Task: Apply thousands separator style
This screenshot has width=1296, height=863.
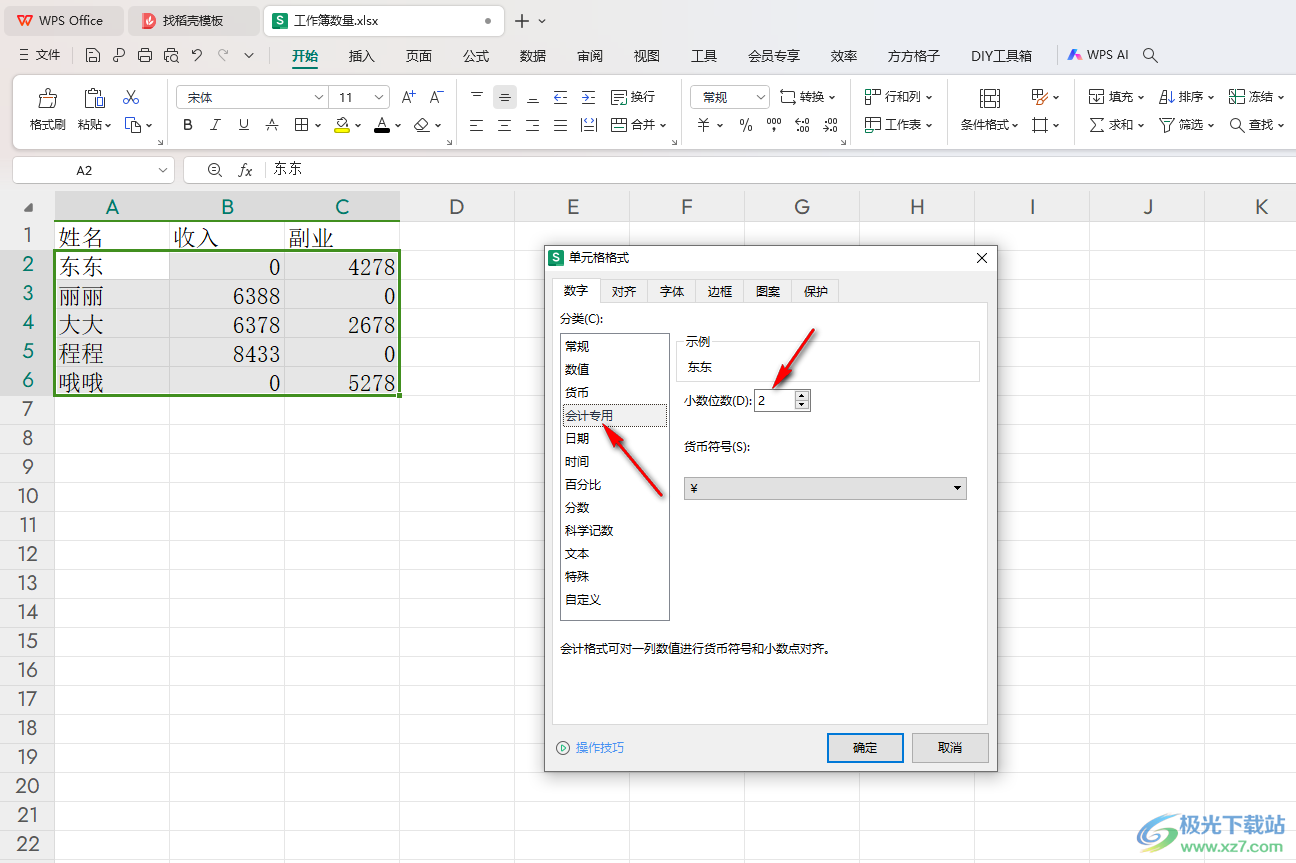Action: (774, 125)
